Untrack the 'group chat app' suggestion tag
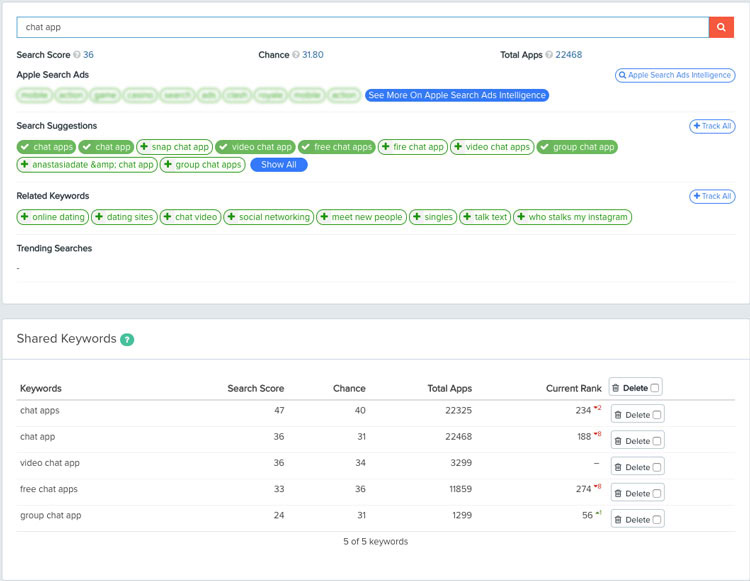Viewport: 750px width, 581px height. click(577, 147)
